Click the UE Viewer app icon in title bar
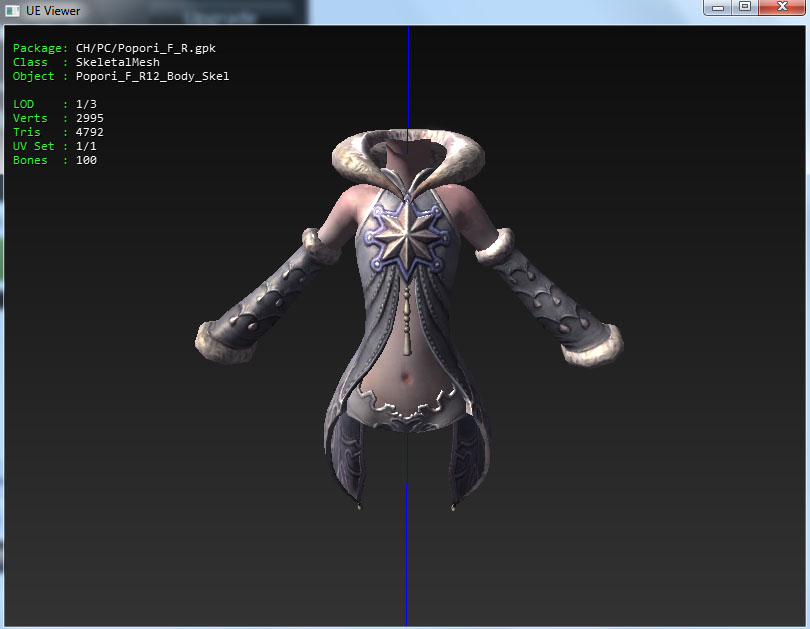810x629 pixels. coord(12,11)
